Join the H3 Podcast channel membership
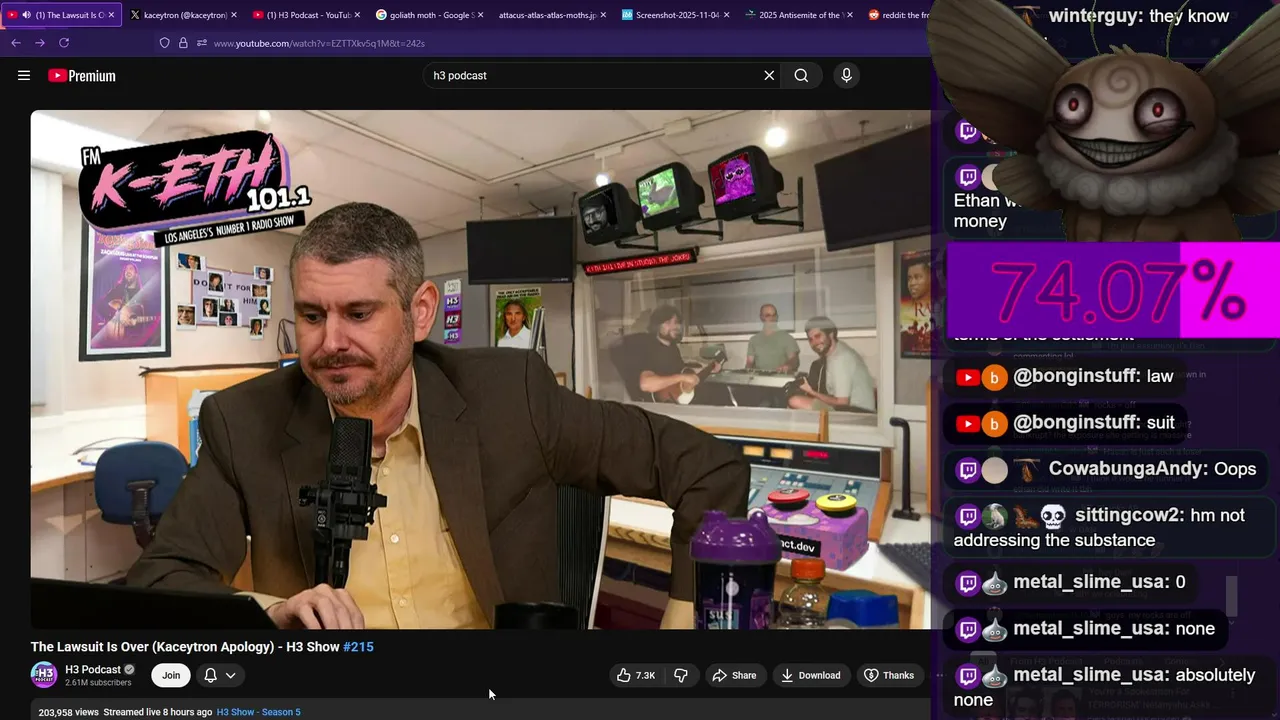This screenshot has height=720, width=1280. click(x=171, y=675)
